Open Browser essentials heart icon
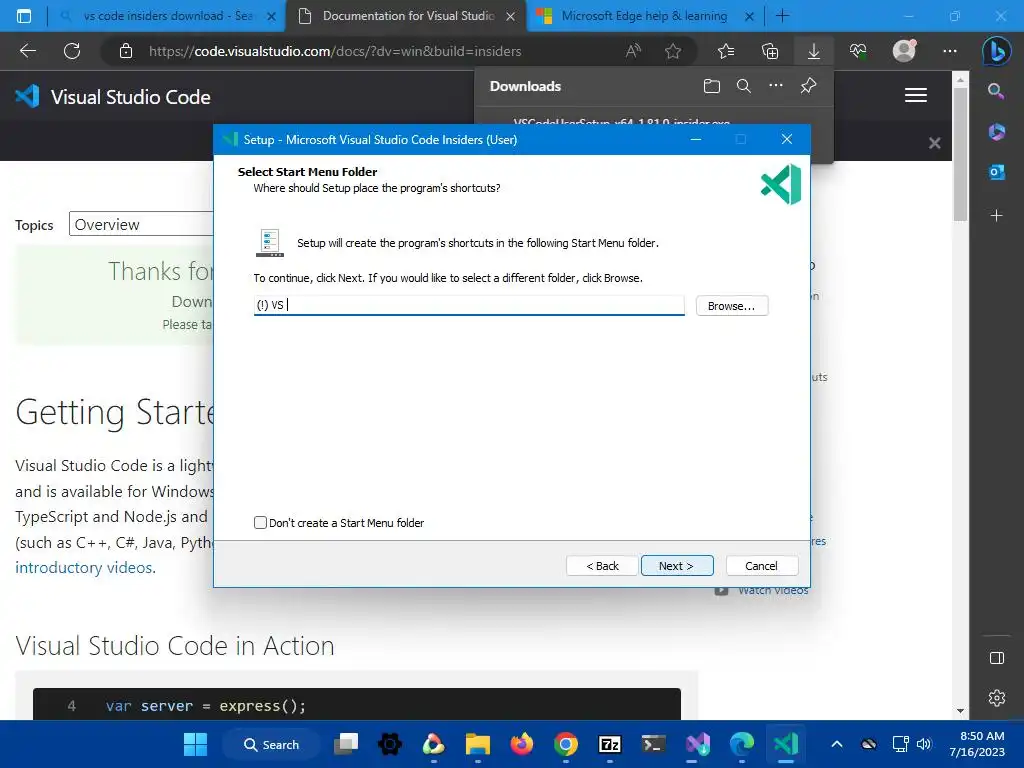 coord(858,51)
